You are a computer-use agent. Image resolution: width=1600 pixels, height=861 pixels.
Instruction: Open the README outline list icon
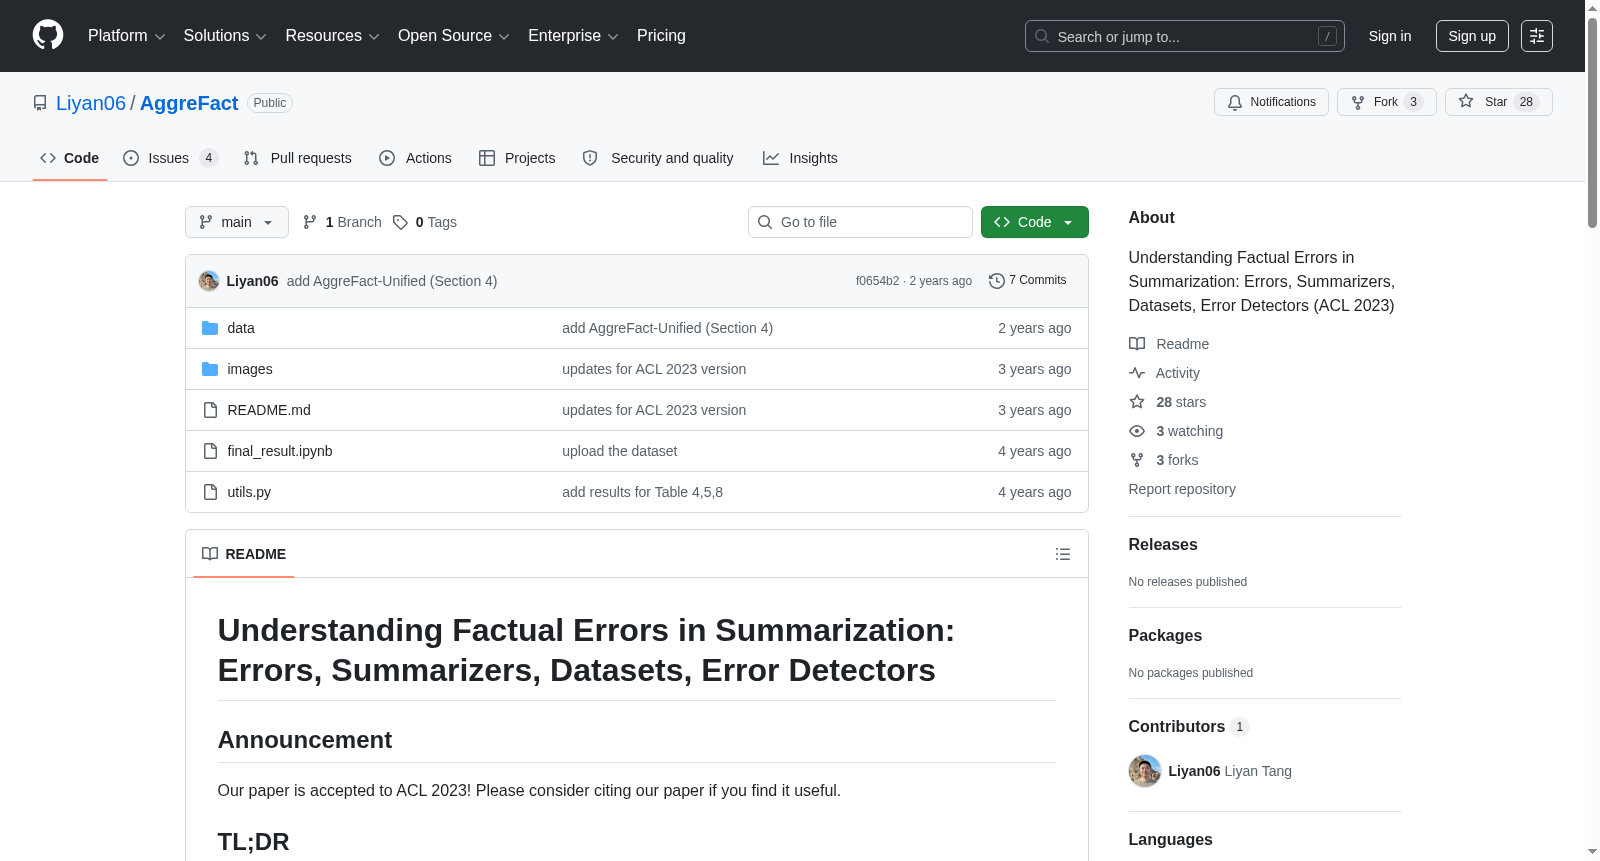tap(1063, 554)
